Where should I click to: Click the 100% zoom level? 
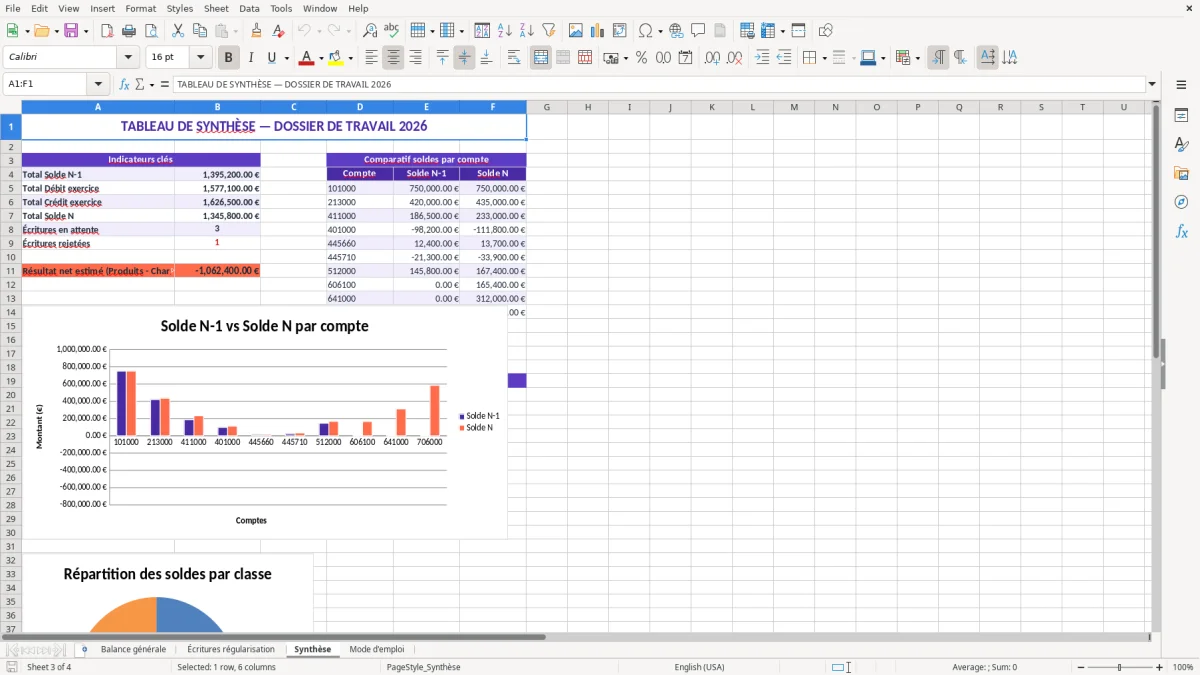[1183, 667]
